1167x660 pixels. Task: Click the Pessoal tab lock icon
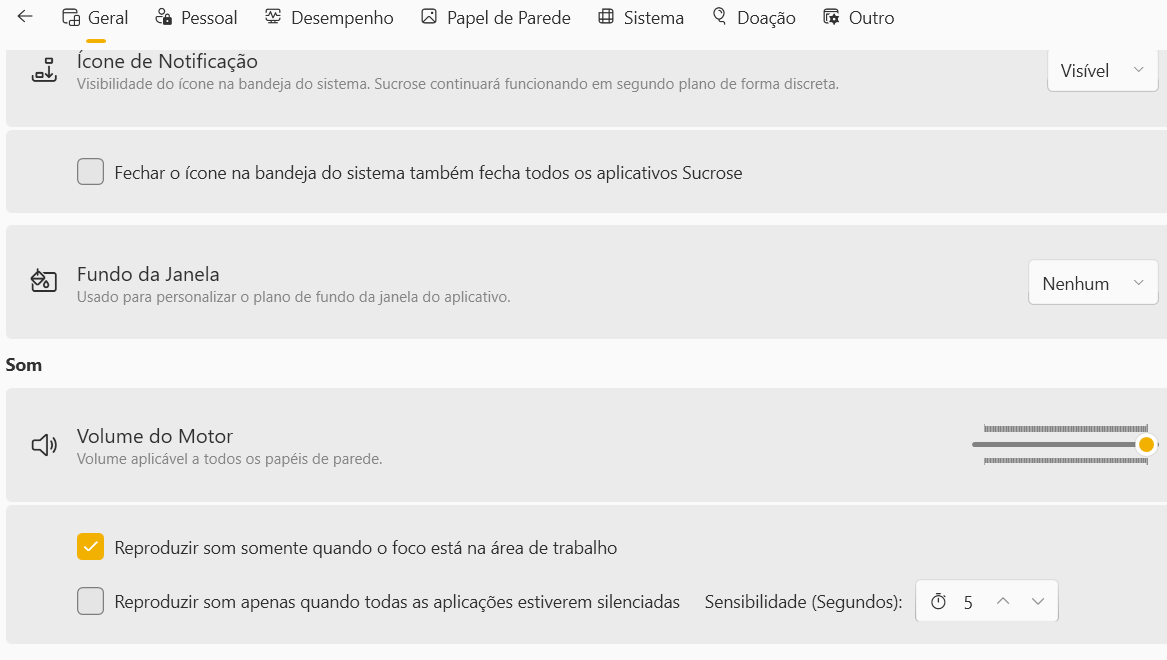[164, 17]
